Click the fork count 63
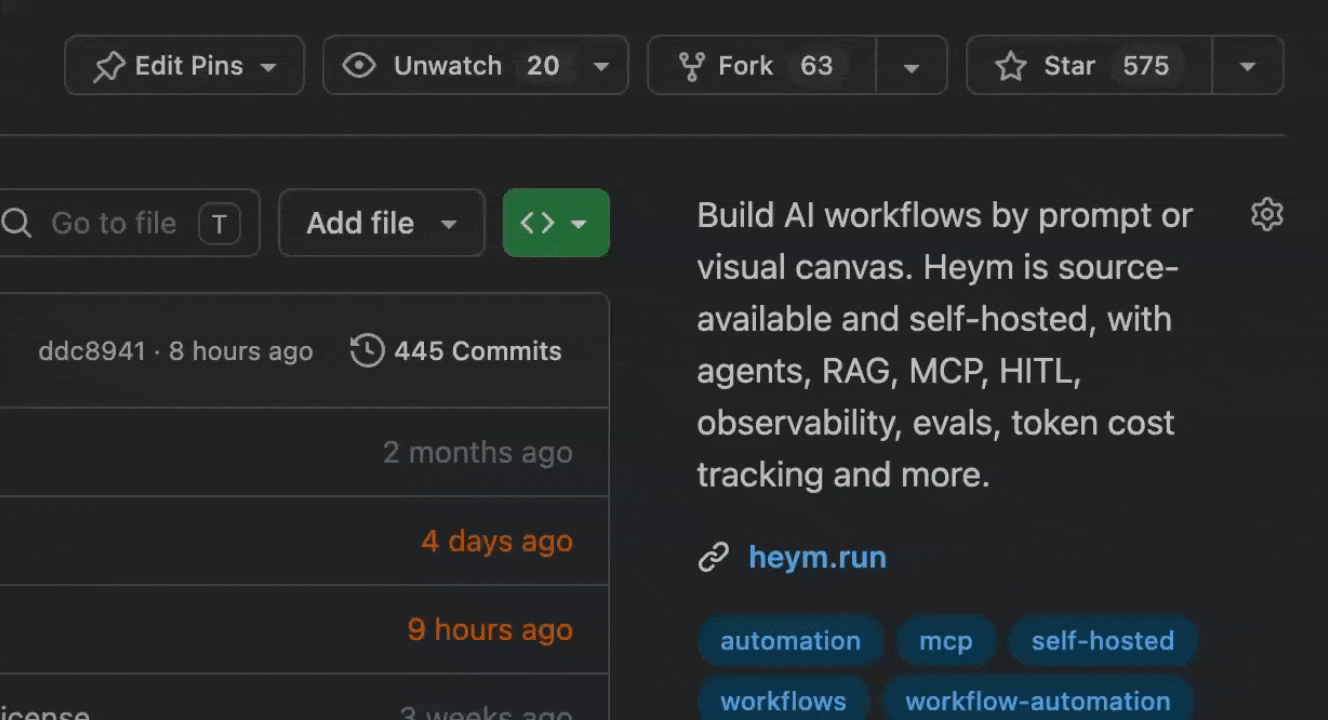The width and height of the screenshot is (1328, 720). tap(816, 66)
